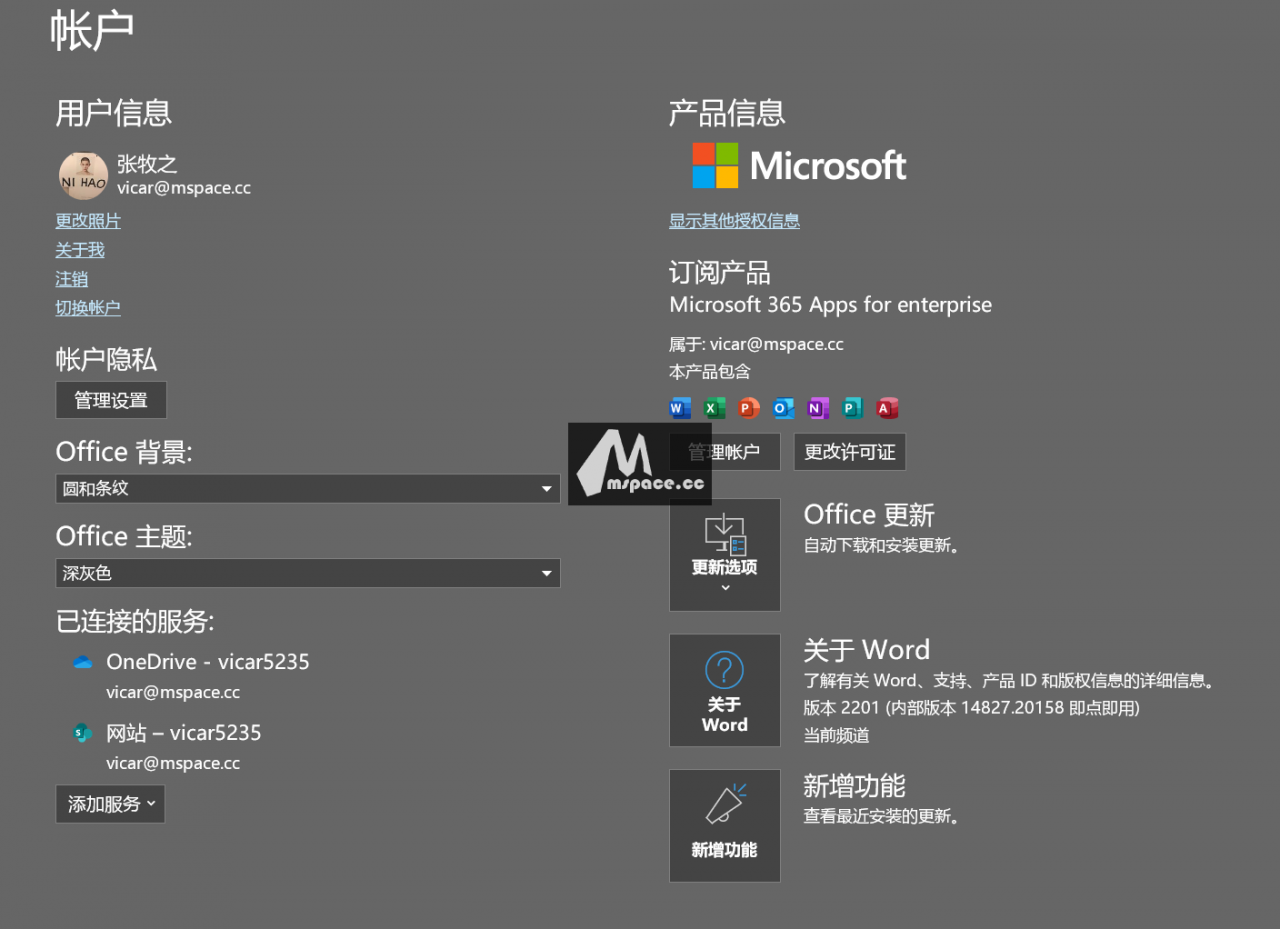Click the 显示其他授权信息 link

[x=734, y=221]
